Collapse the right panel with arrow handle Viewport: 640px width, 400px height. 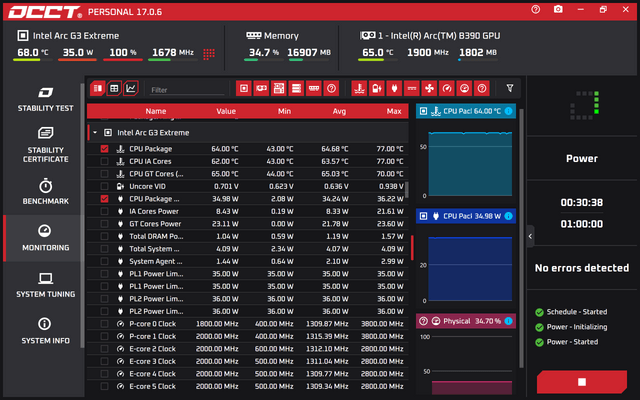tap(530, 236)
